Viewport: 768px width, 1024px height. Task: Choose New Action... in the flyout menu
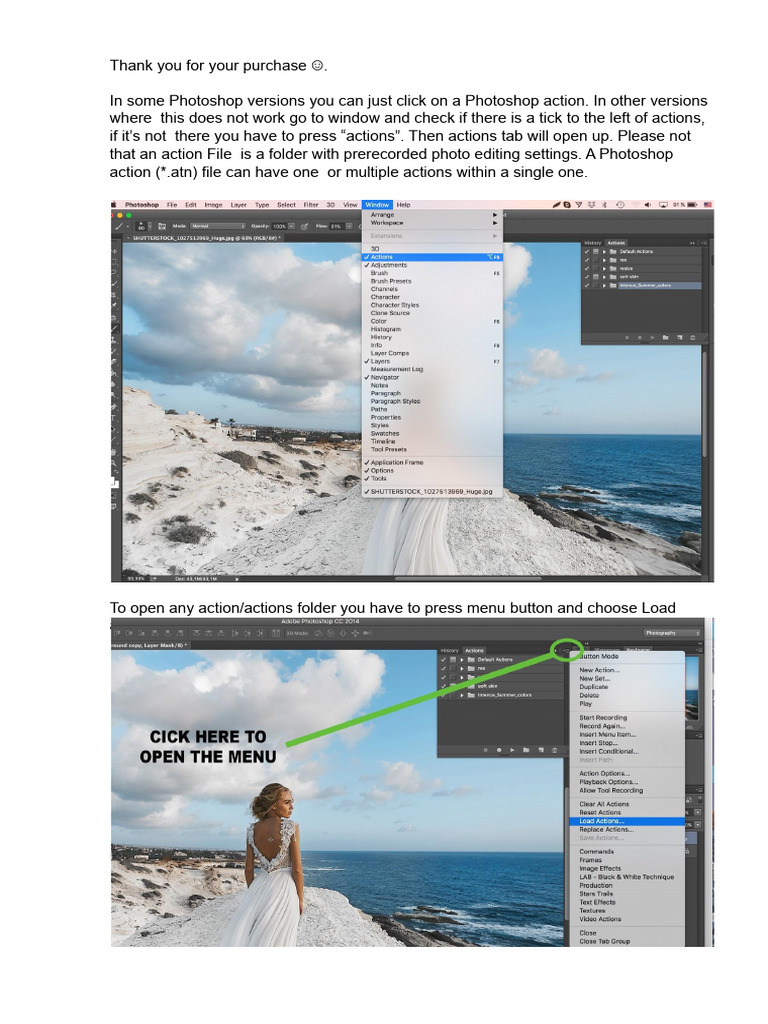tap(626, 670)
